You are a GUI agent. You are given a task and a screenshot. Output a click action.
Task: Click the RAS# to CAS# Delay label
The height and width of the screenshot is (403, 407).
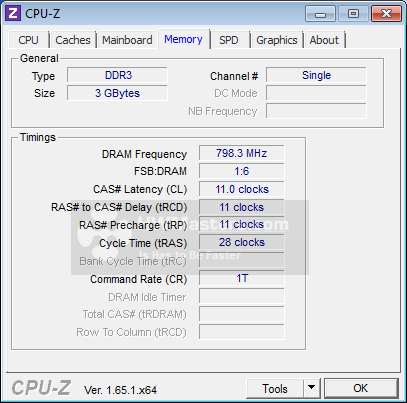click(x=119, y=207)
